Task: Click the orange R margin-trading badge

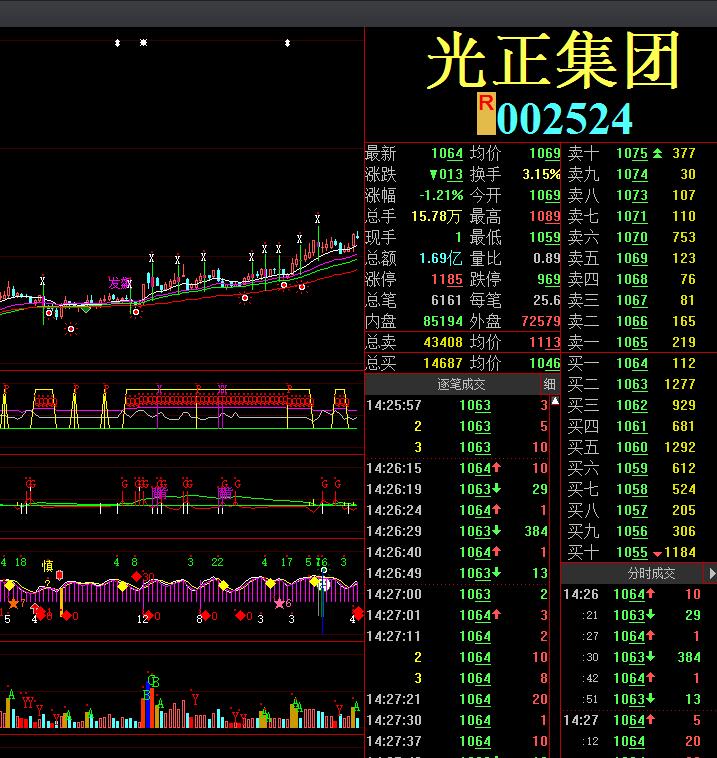Action: pyautogui.click(x=486, y=113)
